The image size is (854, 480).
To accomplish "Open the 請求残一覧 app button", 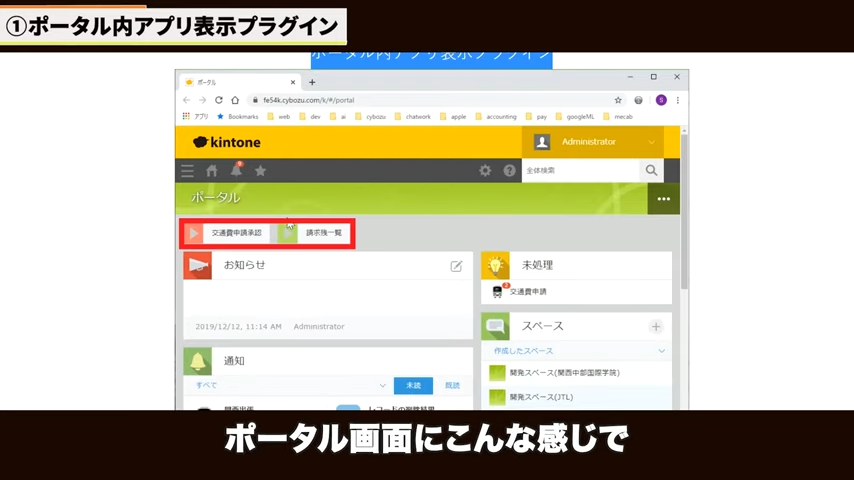I will tap(314, 233).
